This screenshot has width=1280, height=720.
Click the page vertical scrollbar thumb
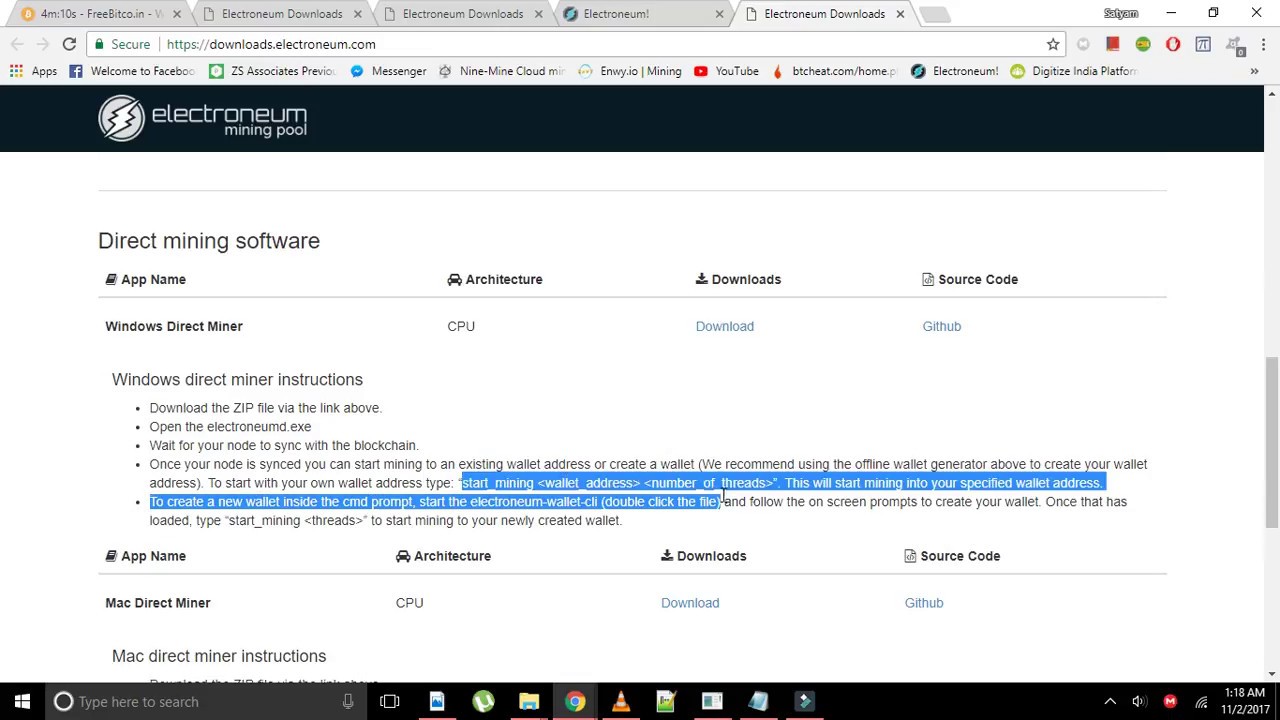point(1272,440)
